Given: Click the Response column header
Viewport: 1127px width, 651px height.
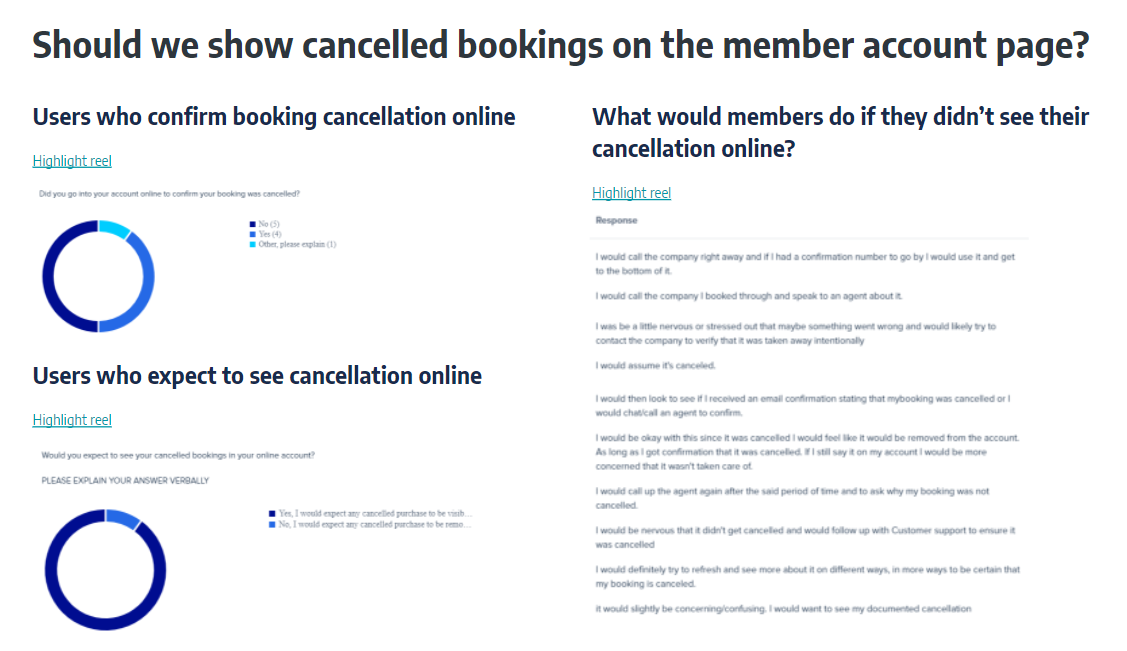Looking at the screenshot, I should pyautogui.click(x=616, y=221).
